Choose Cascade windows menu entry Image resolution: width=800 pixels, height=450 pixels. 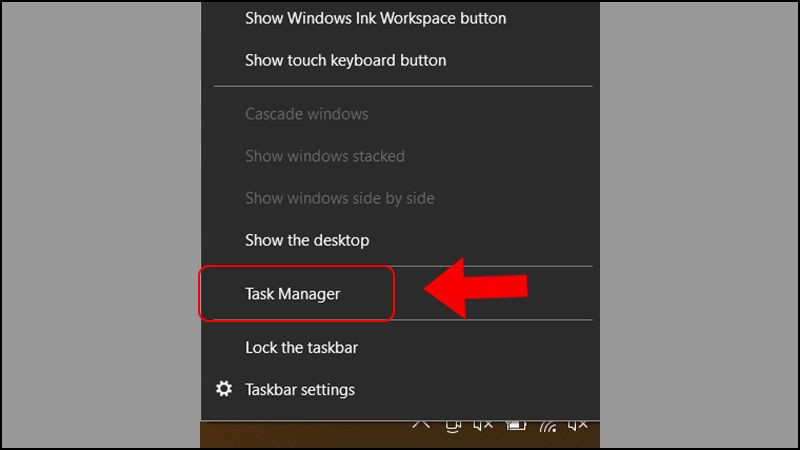(306, 114)
